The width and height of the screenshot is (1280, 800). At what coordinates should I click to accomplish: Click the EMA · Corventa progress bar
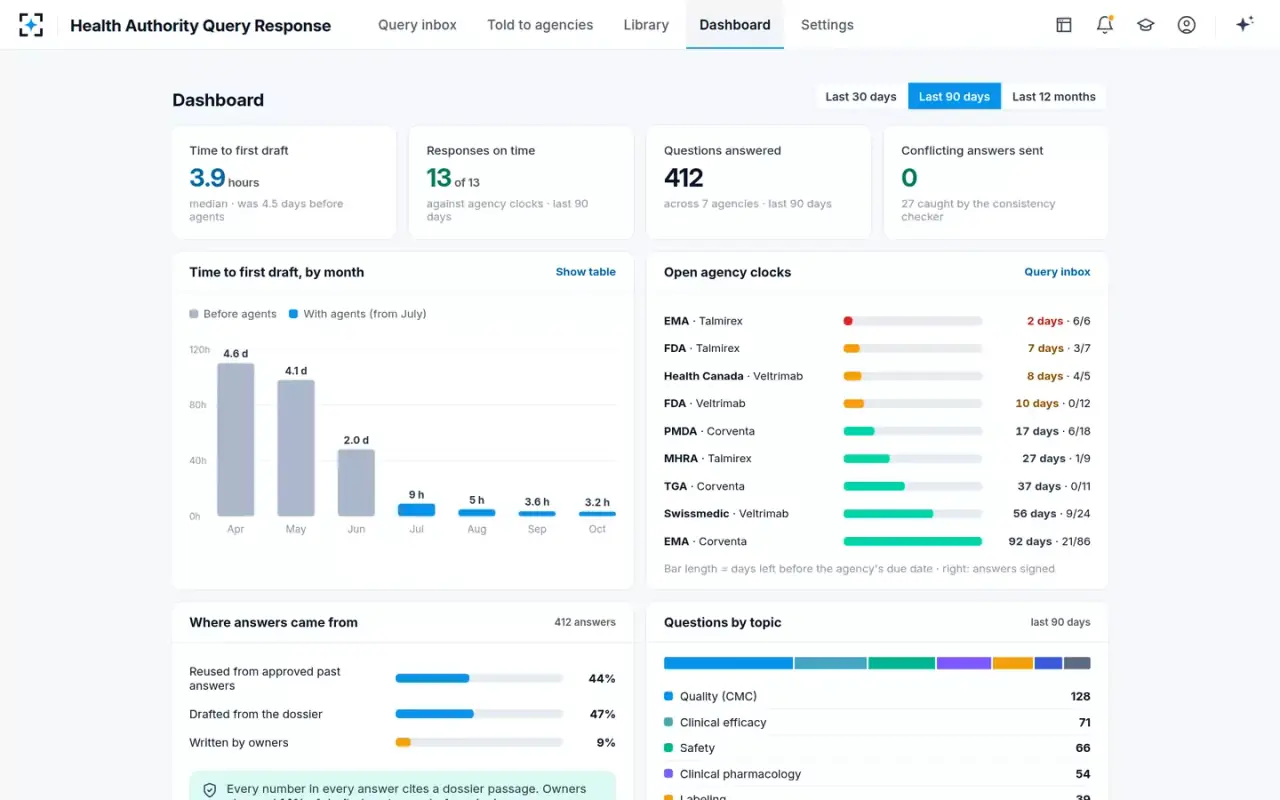coord(913,541)
